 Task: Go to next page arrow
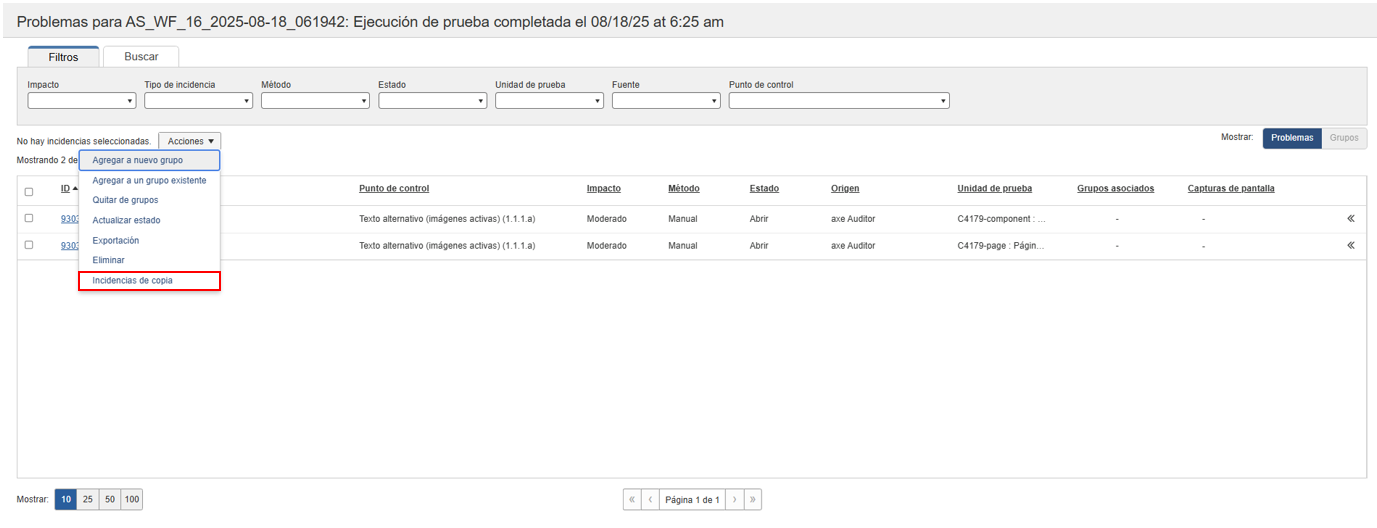734,500
